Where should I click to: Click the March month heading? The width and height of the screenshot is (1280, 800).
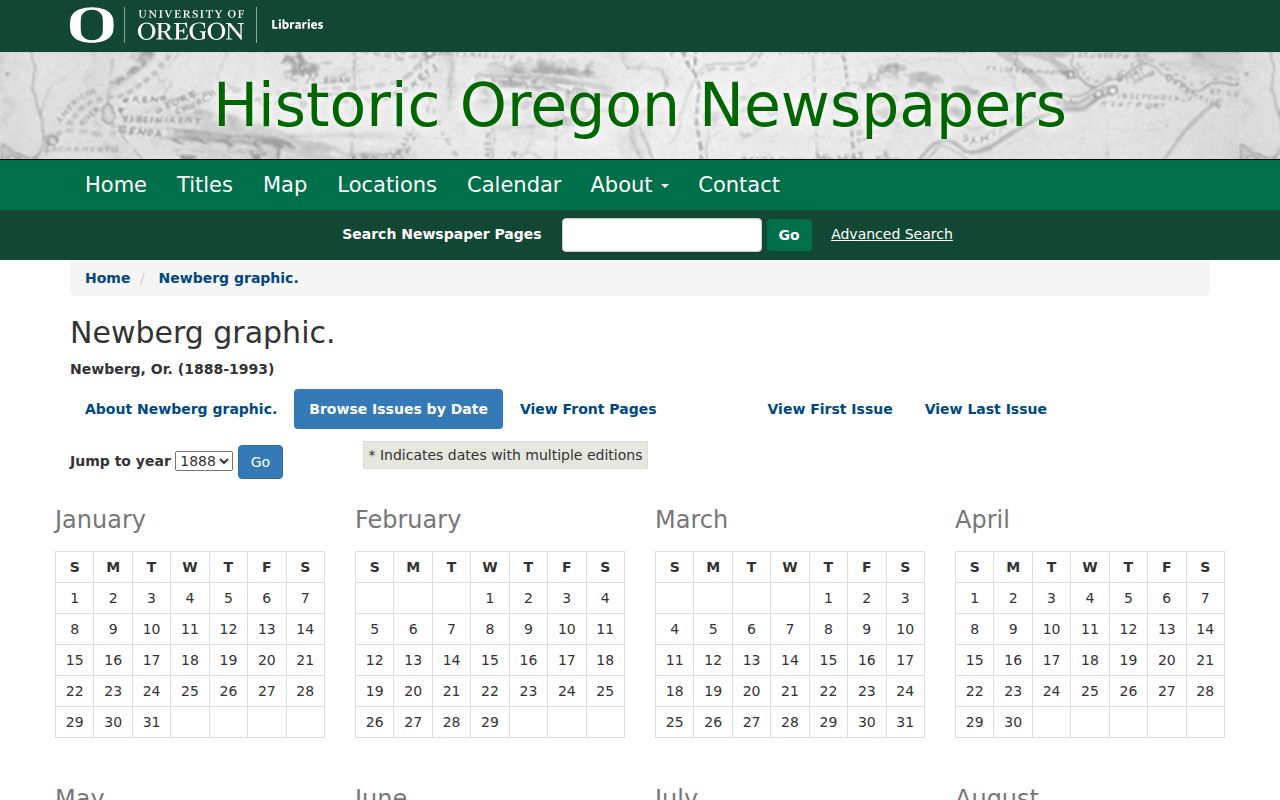pyautogui.click(x=691, y=520)
